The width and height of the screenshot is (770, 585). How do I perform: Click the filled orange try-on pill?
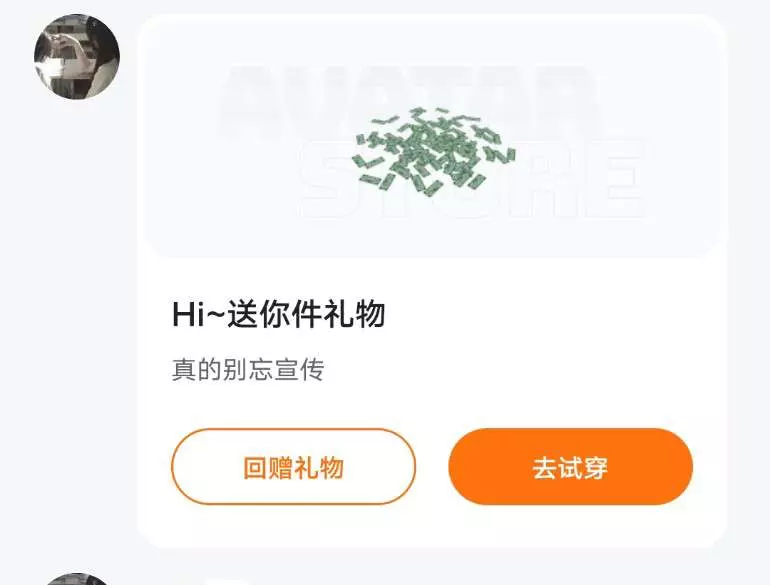pyautogui.click(x=571, y=467)
